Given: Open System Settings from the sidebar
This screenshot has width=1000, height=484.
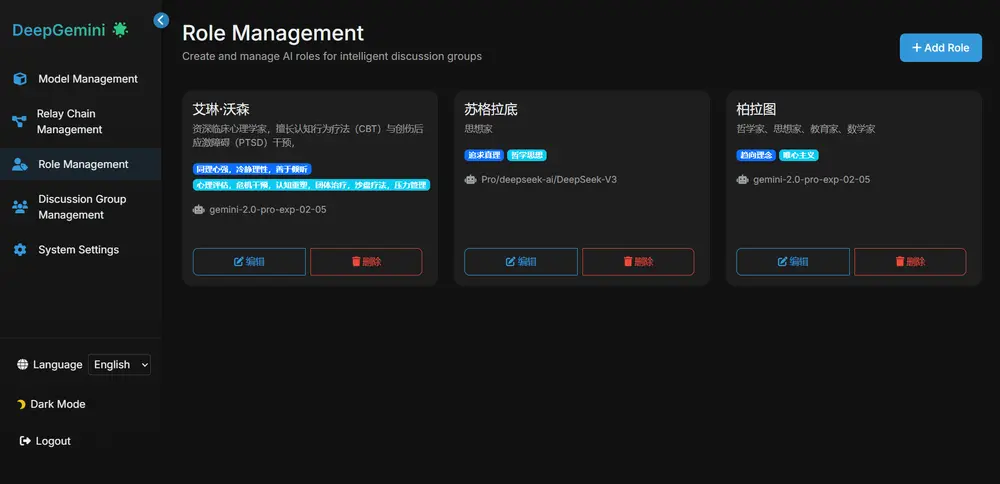Looking at the screenshot, I should pos(78,250).
